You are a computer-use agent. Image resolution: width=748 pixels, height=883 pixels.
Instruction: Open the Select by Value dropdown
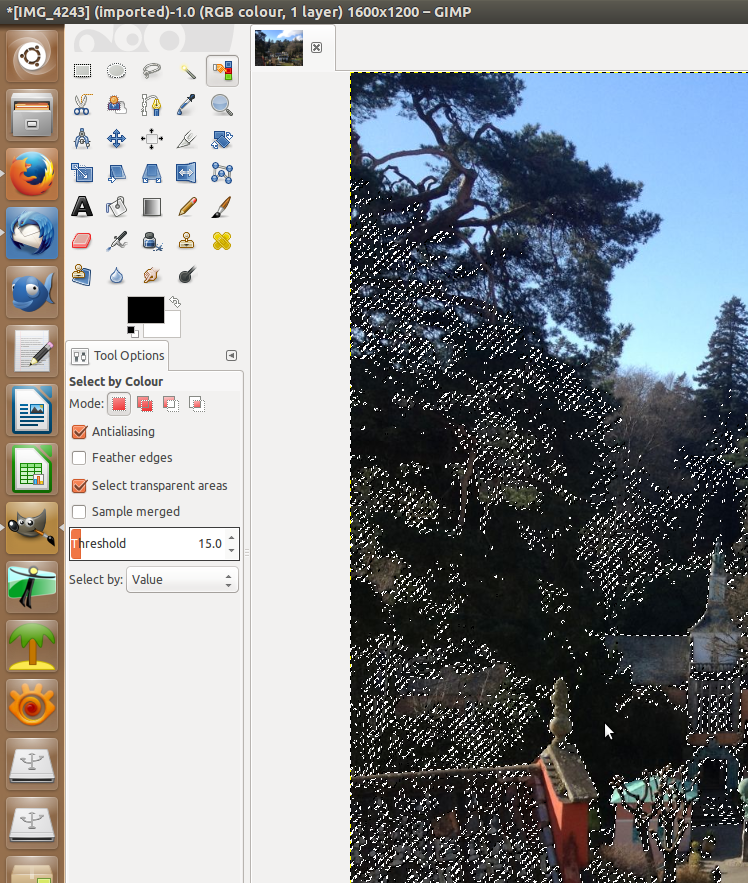182,580
